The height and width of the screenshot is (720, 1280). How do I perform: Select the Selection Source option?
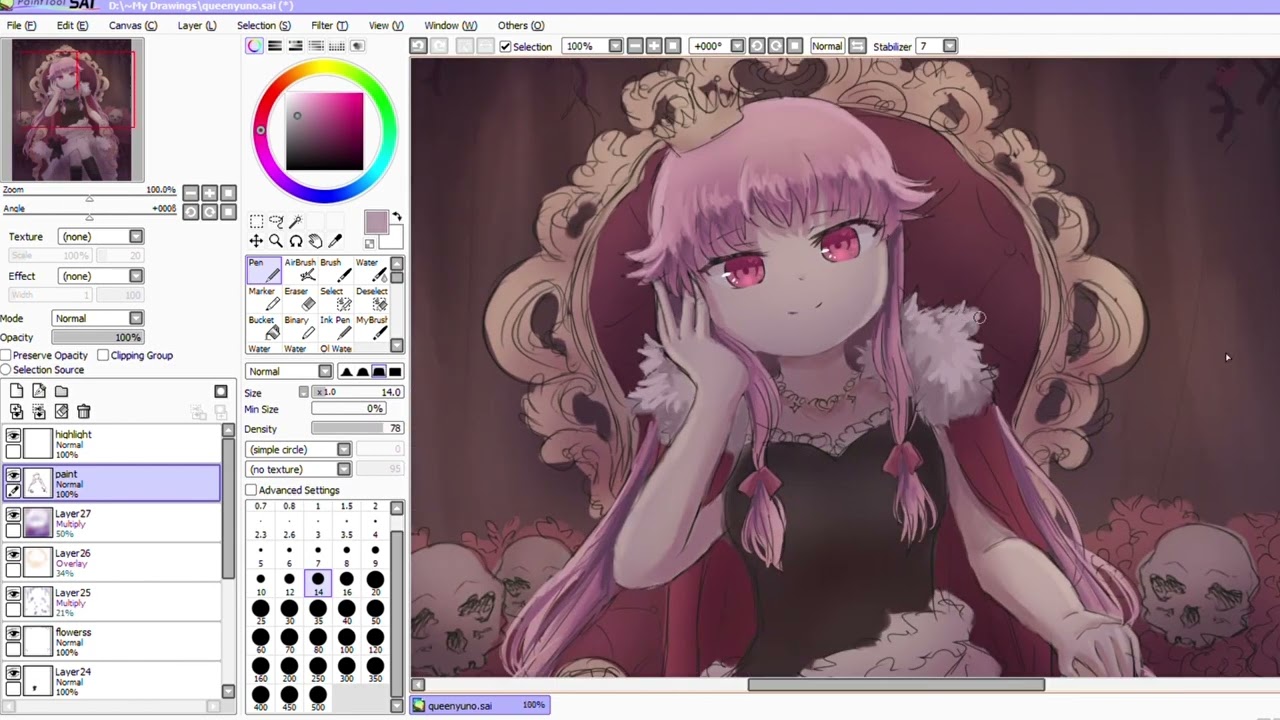[x=6, y=370]
